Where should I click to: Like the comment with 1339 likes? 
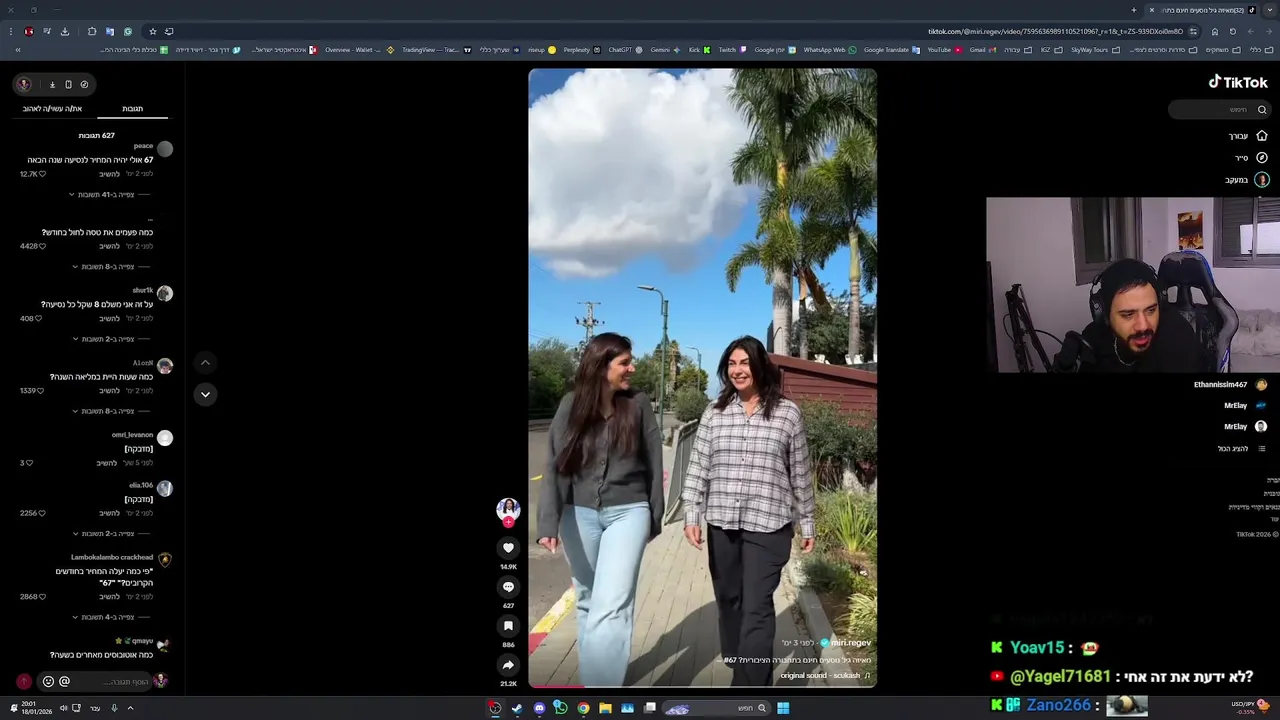tap(41, 391)
